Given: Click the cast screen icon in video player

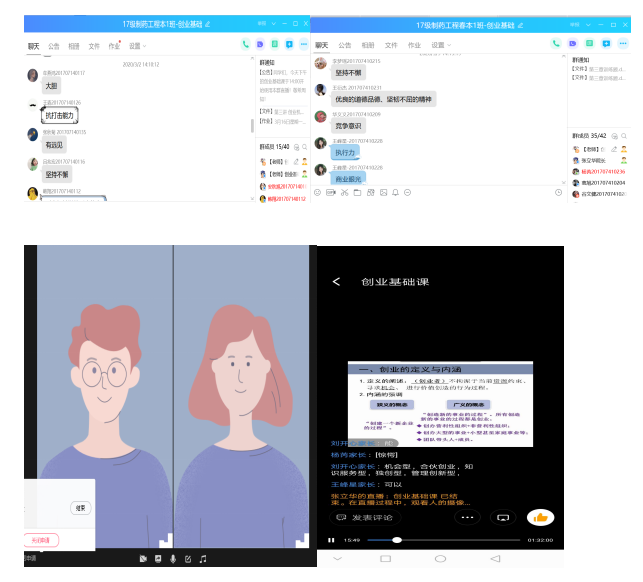Looking at the screenshot, I should tap(504, 517).
